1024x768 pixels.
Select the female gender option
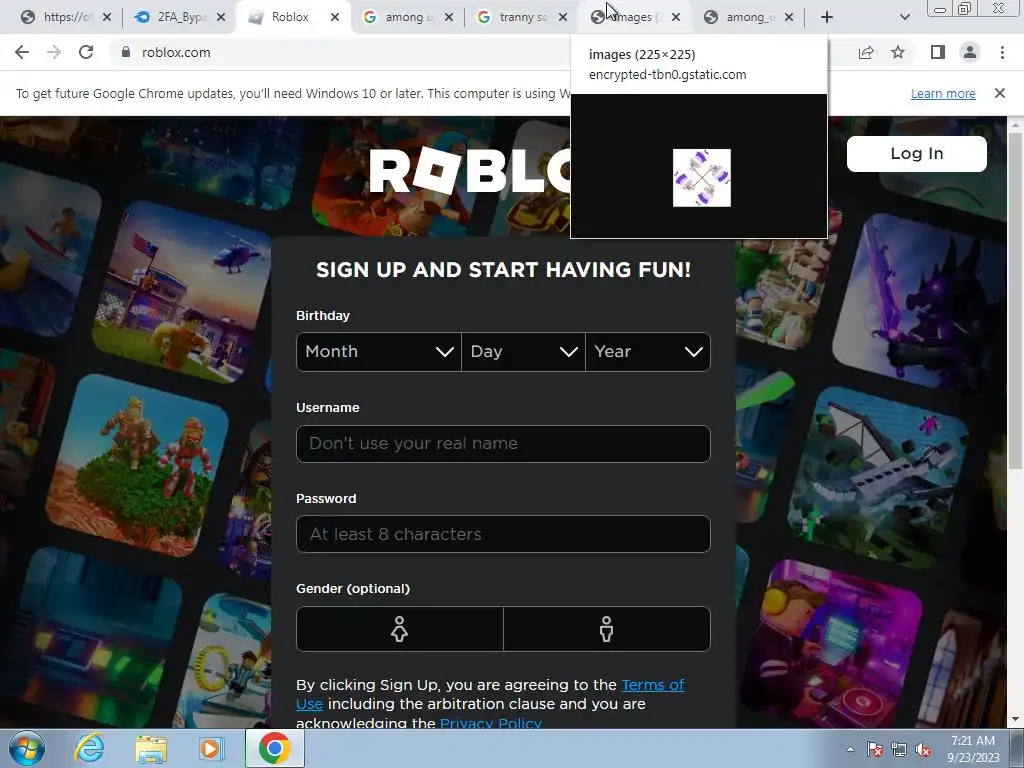pos(400,629)
